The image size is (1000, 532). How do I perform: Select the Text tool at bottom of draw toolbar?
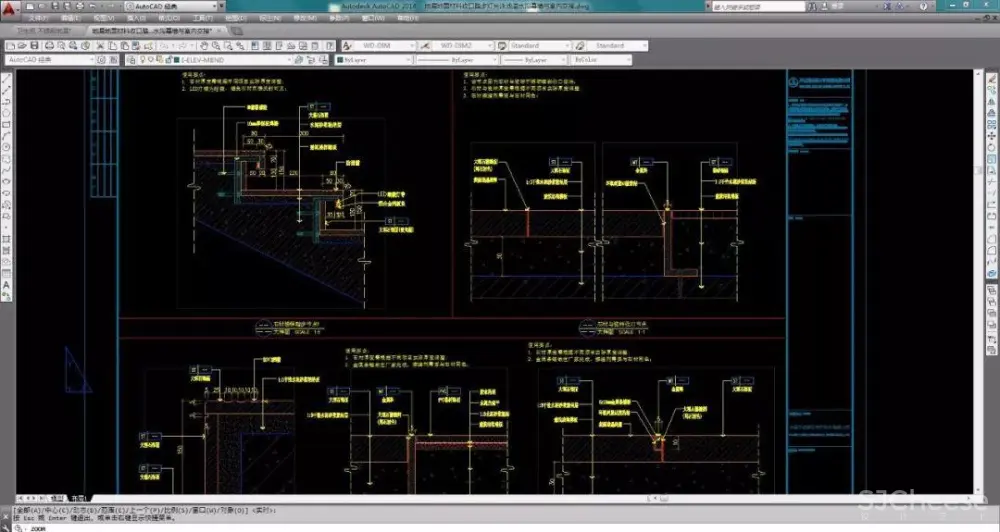[x=7, y=284]
